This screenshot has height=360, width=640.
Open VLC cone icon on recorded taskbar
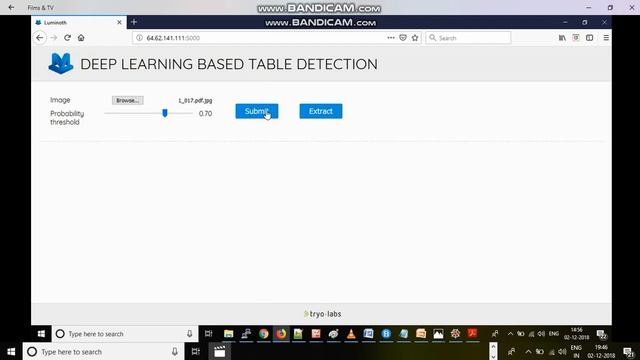(x=351, y=334)
